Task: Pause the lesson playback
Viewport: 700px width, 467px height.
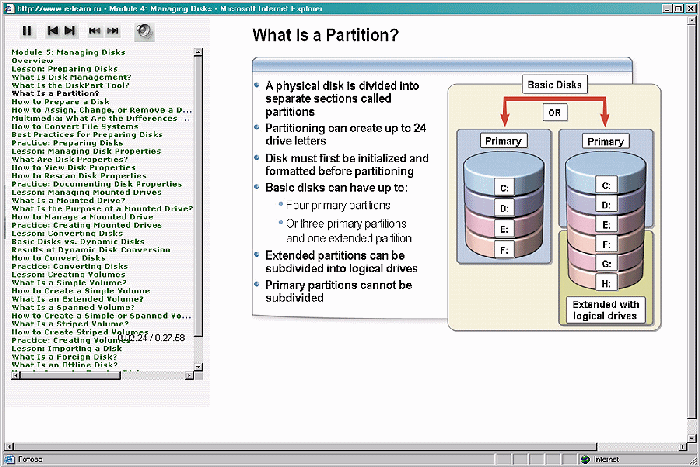Action: [x=27, y=31]
